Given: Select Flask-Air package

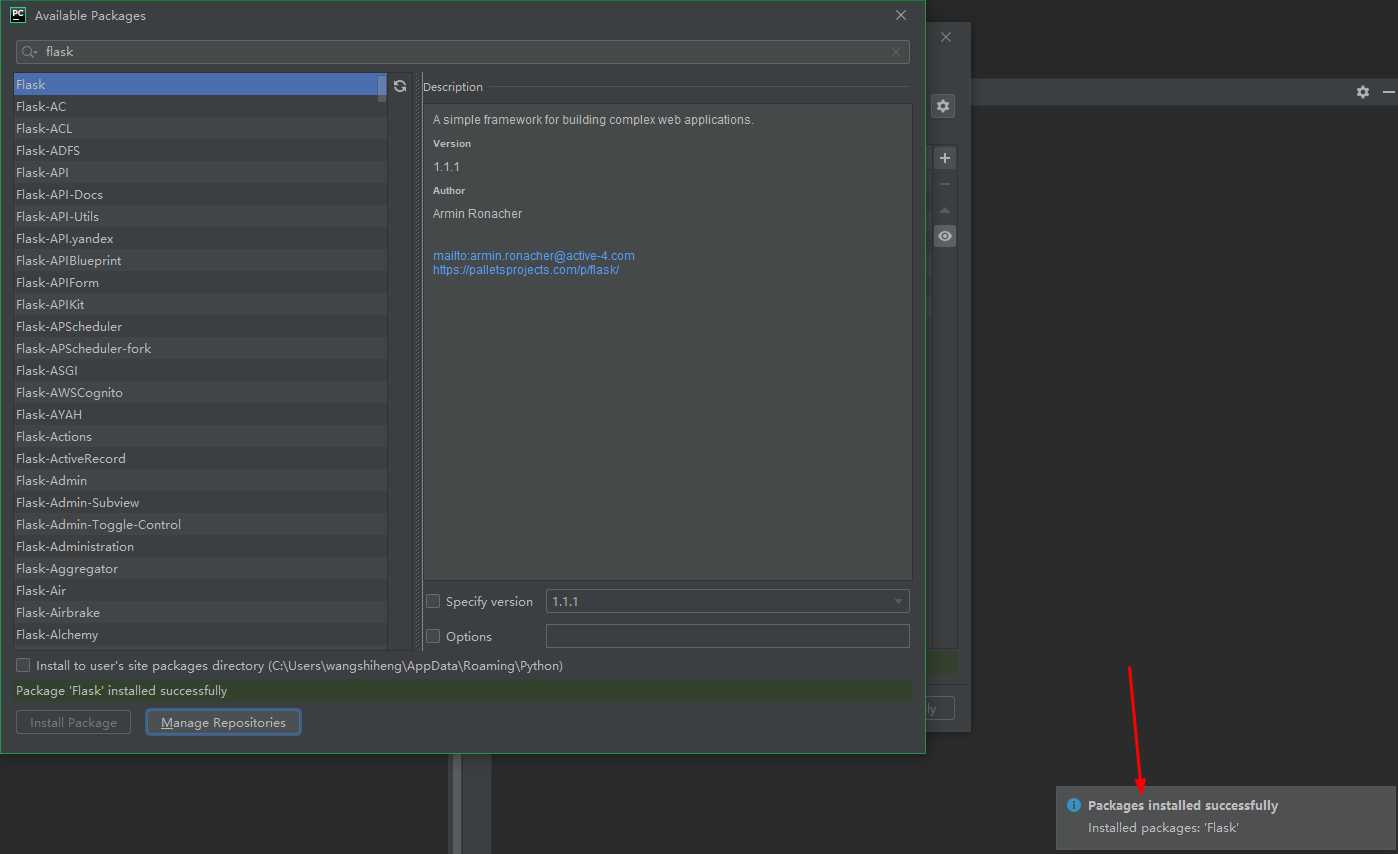Looking at the screenshot, I should click(200, 591).
